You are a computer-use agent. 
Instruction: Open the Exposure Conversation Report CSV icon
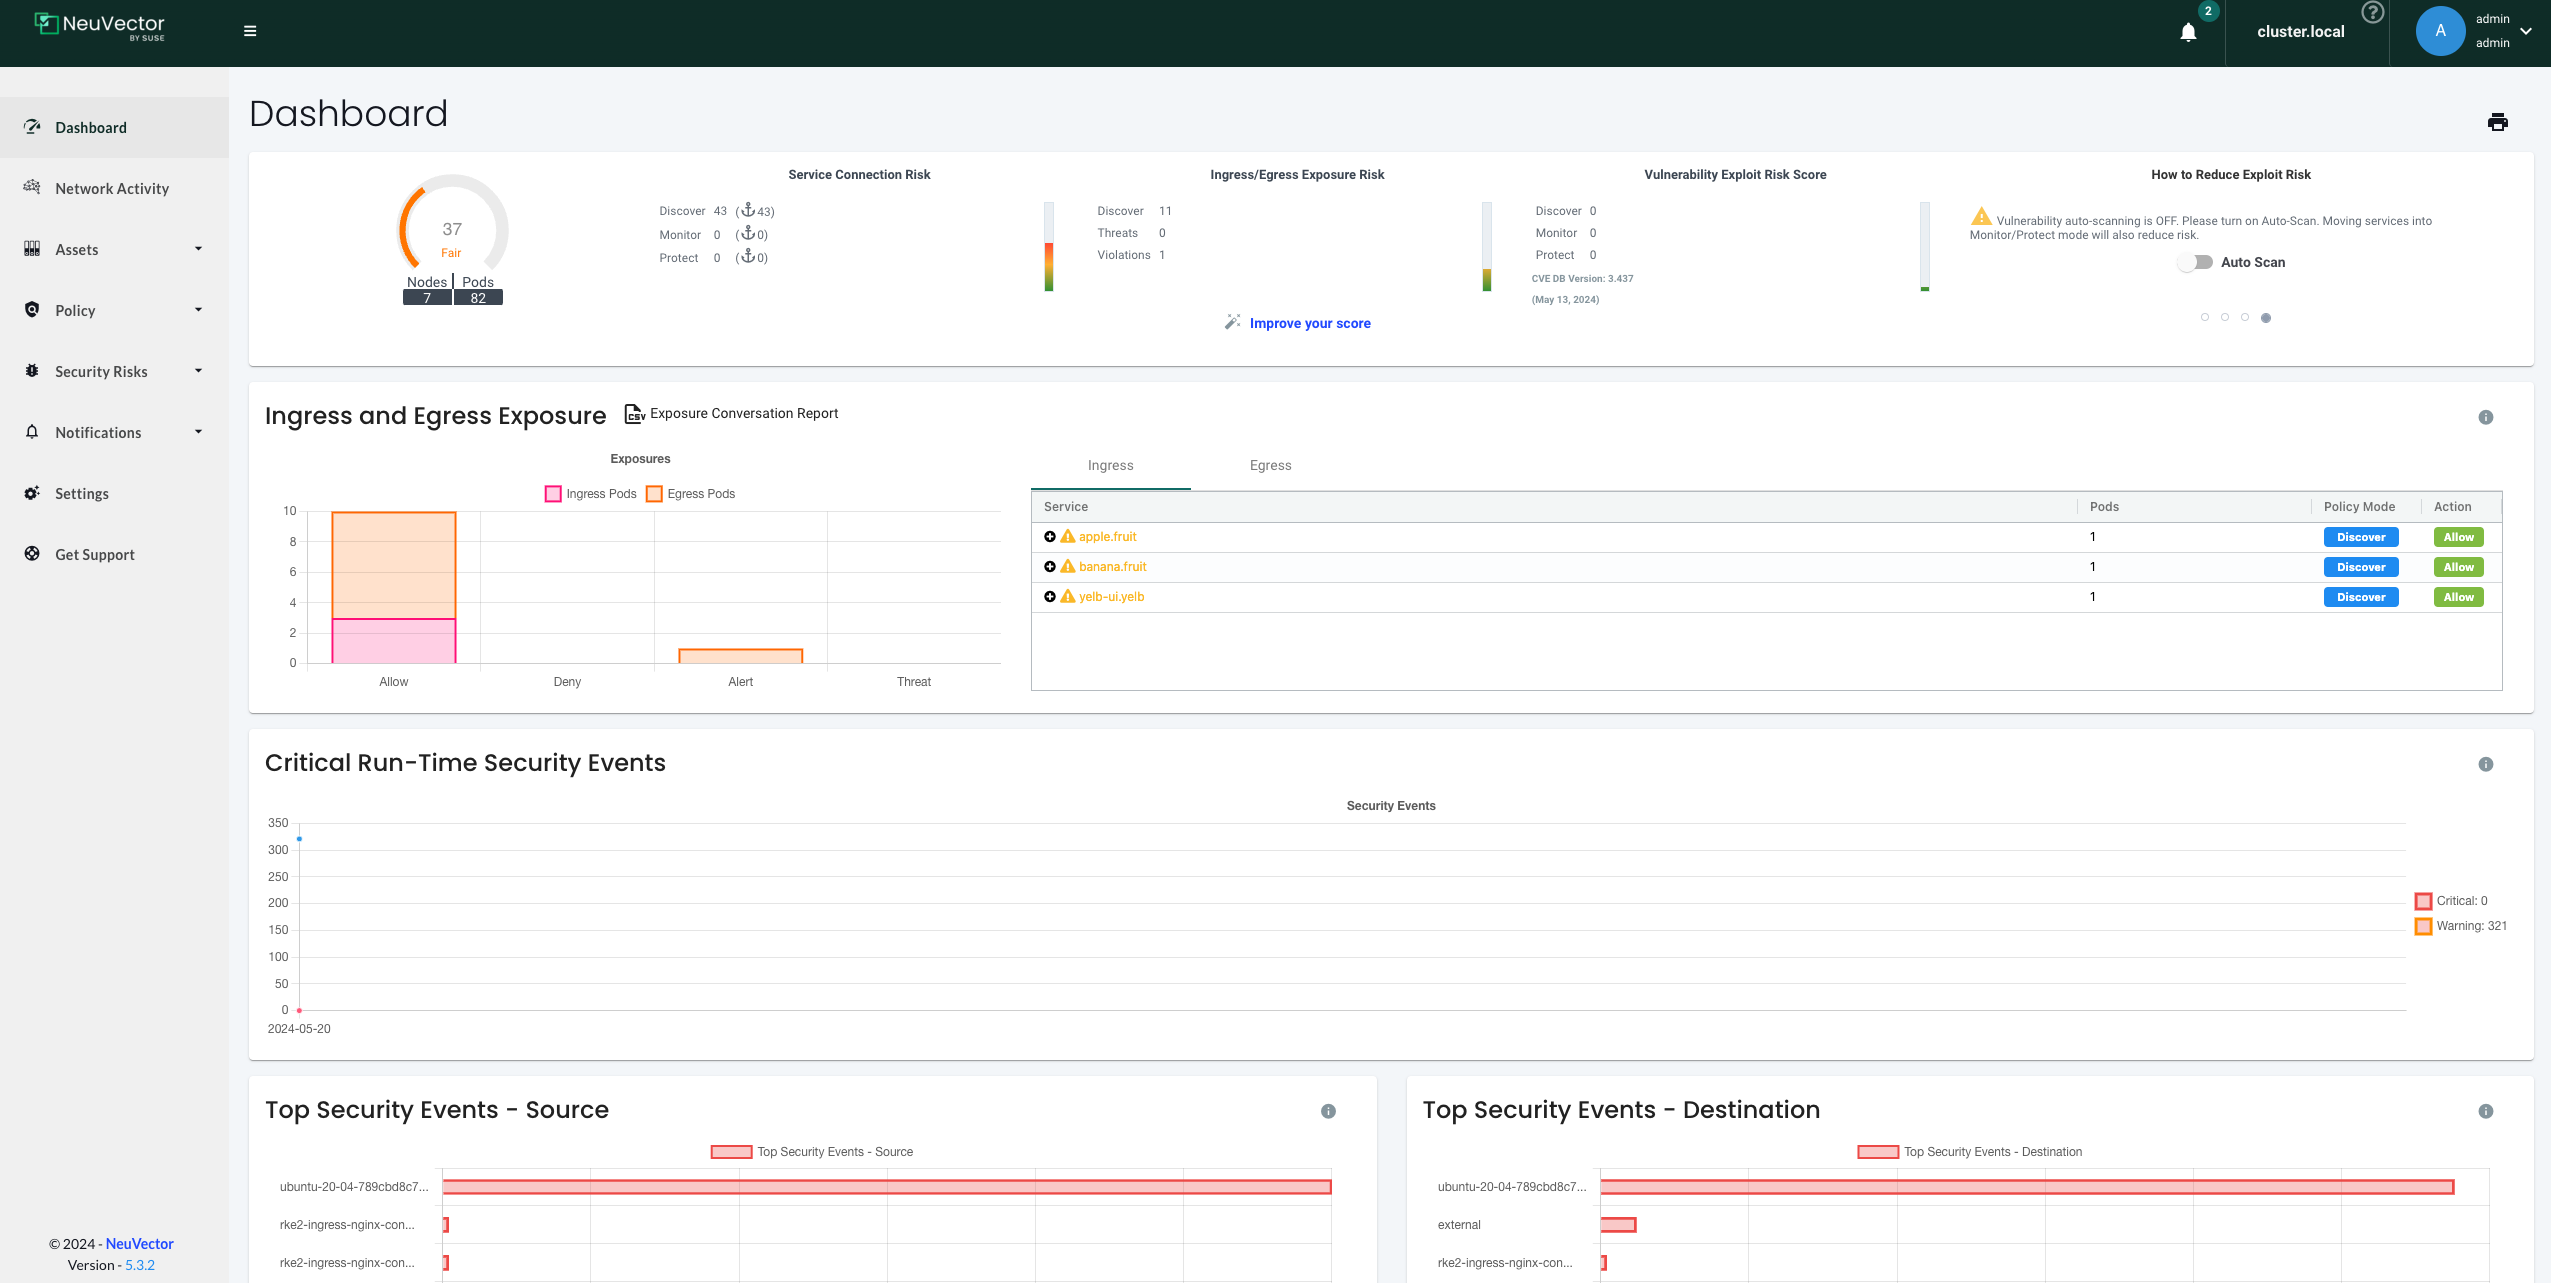click(634, 413)
